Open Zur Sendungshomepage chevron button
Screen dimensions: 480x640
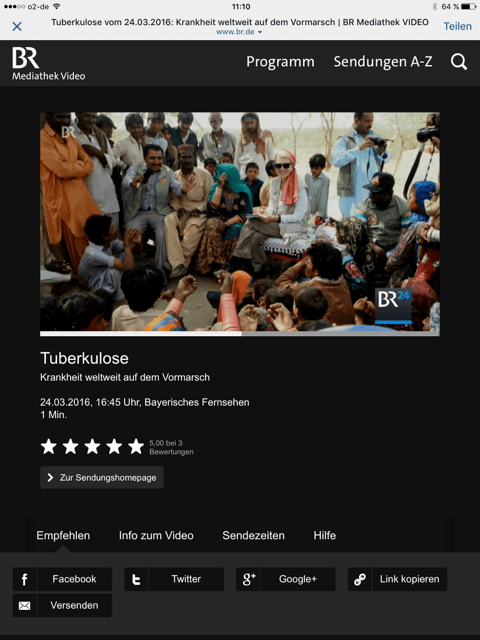102,478
